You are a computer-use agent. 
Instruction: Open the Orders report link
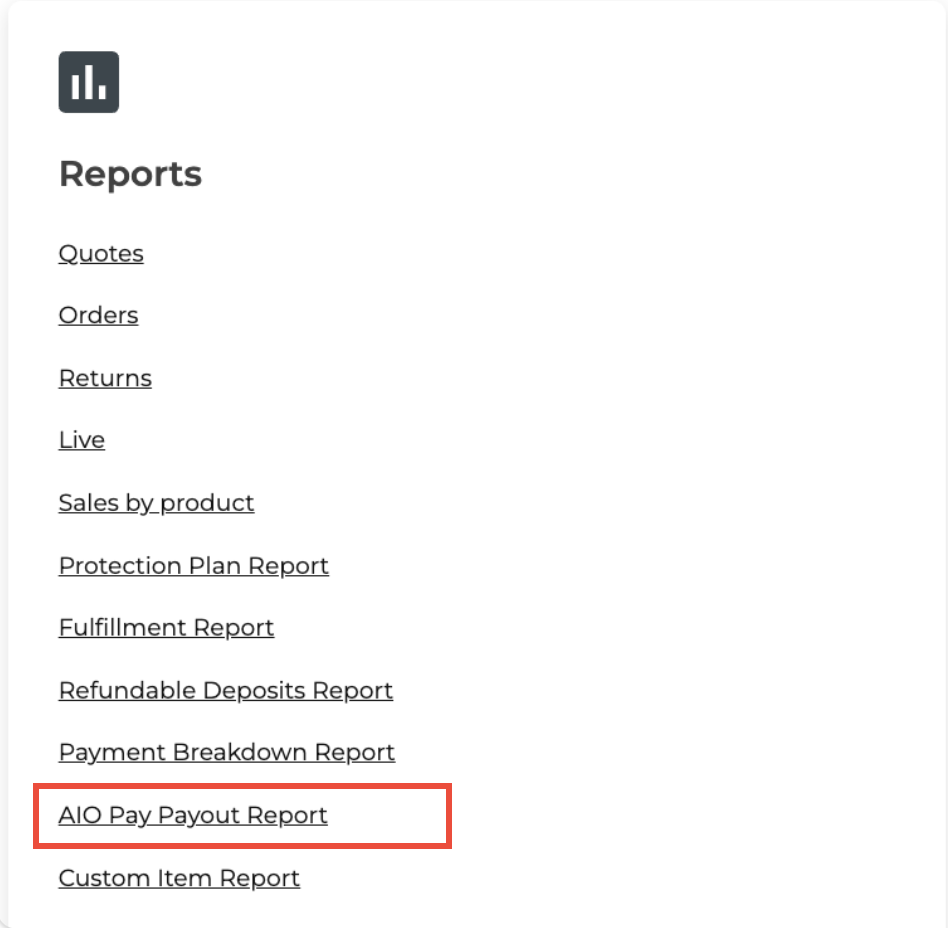point(98,316)
